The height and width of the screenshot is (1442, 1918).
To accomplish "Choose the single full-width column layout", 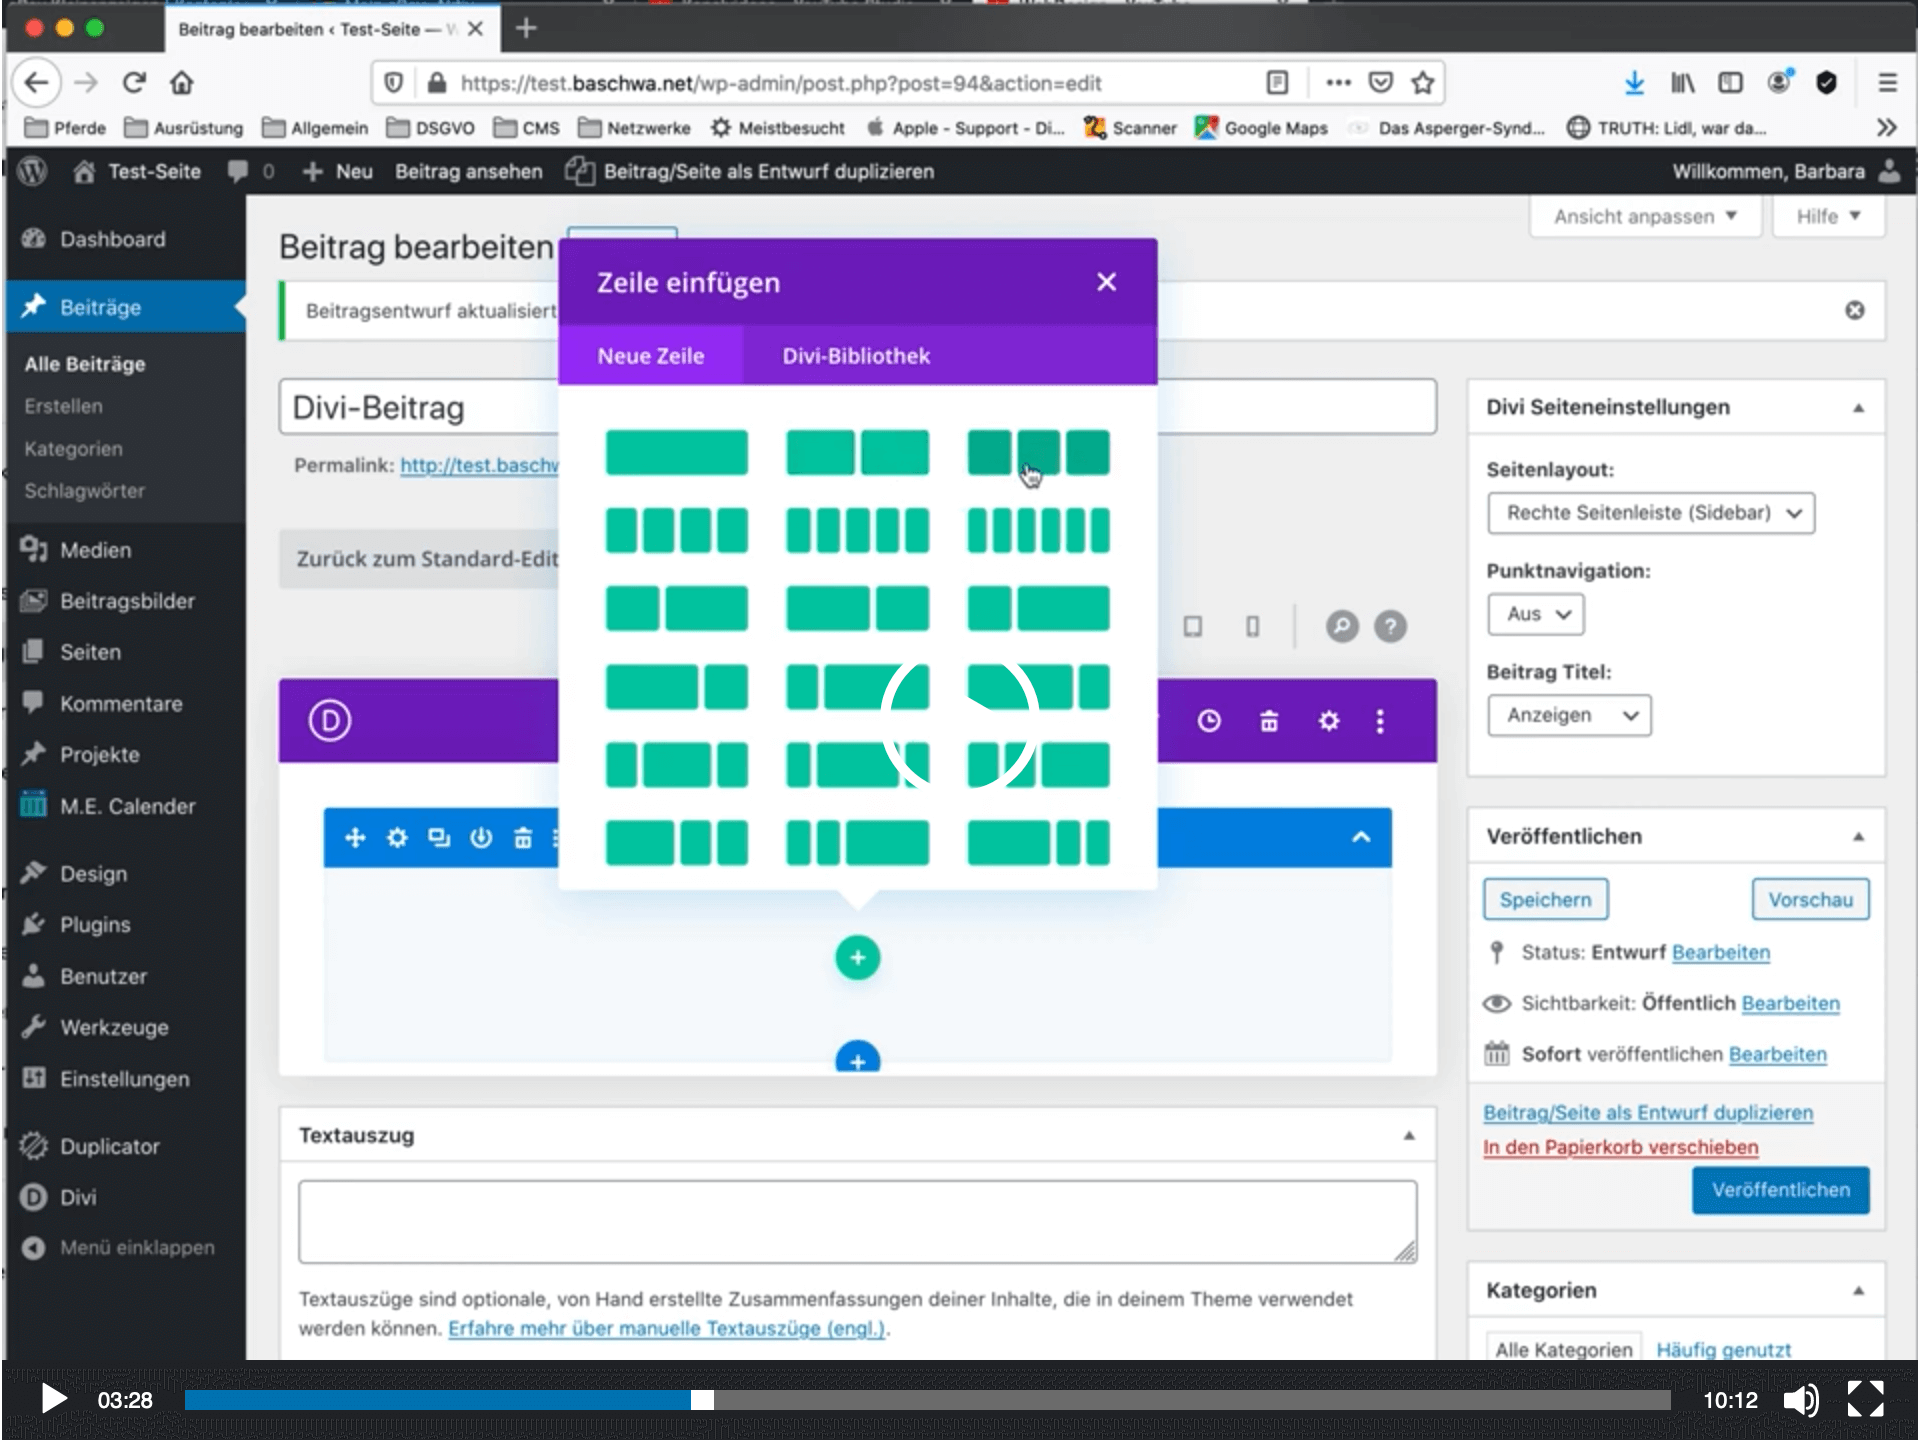I will coord(676,453).
